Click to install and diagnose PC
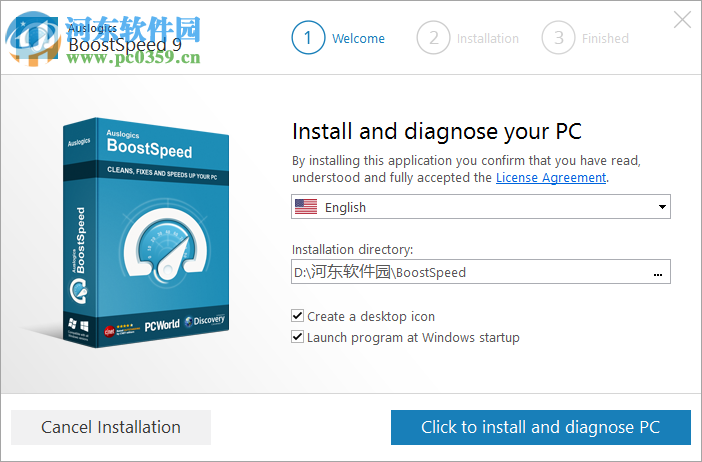The image size is (702, 462). coord(540,427)
